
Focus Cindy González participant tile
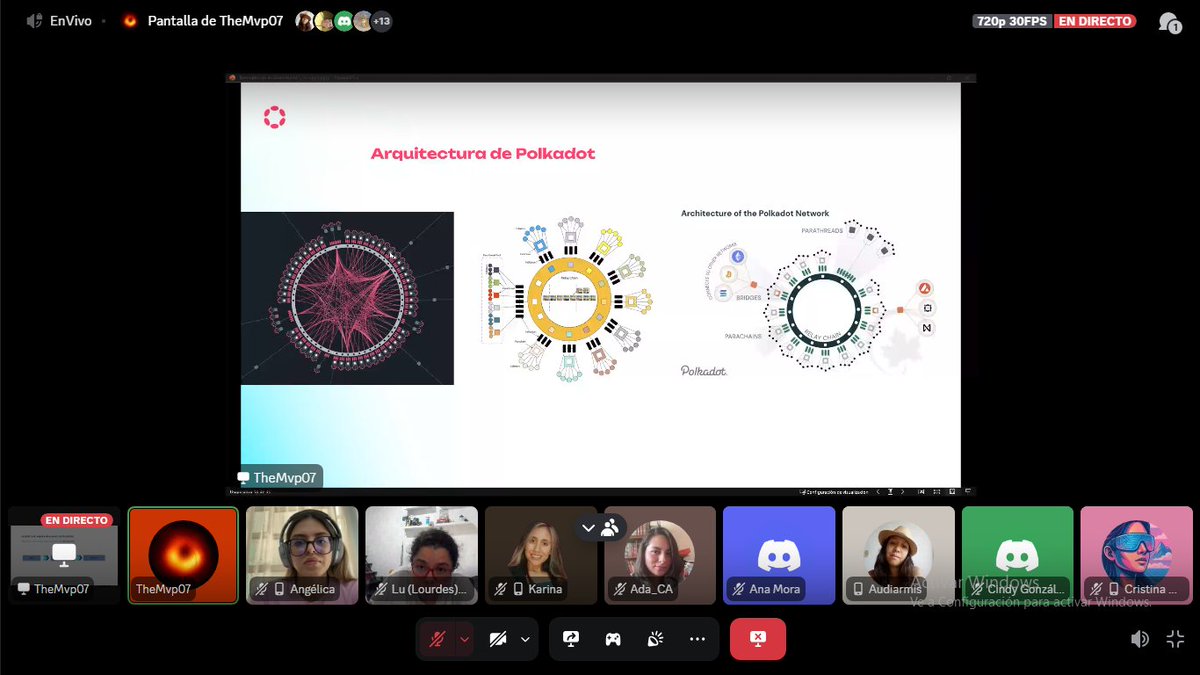1017,555
